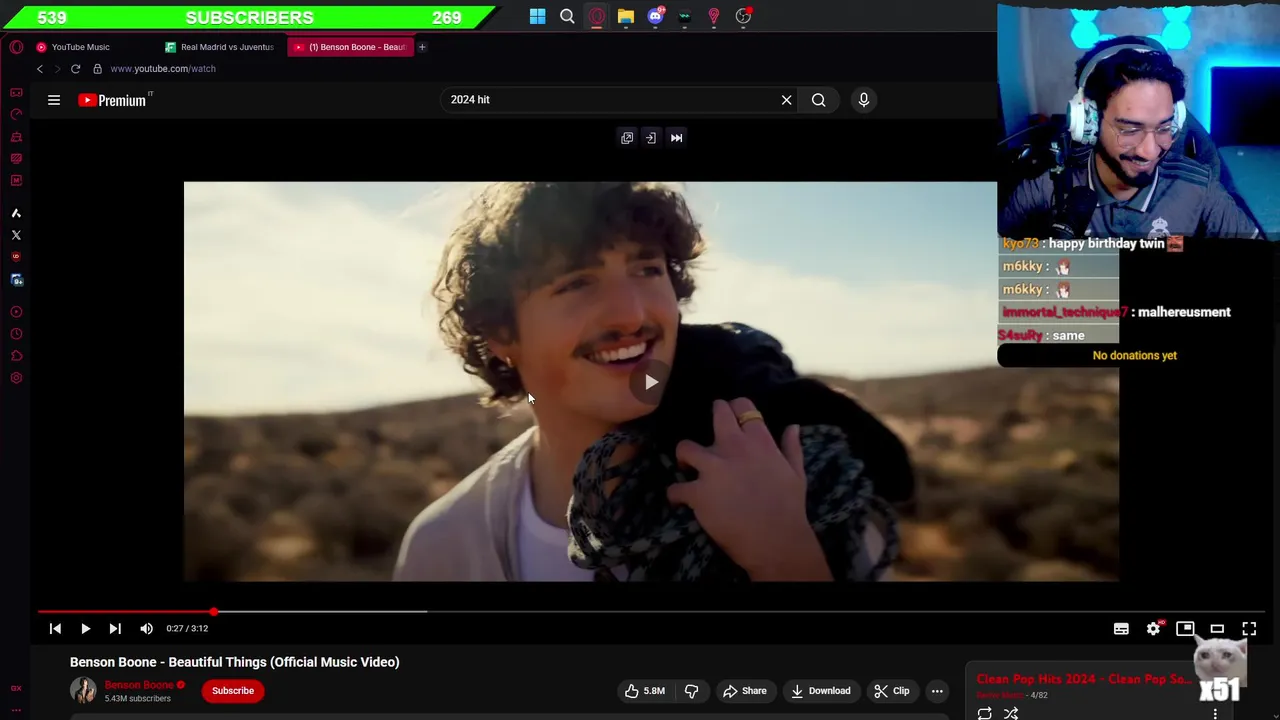Toggle subtitles/closed captions
This screenshot has height=720, width=1280.
point(1121,629)
